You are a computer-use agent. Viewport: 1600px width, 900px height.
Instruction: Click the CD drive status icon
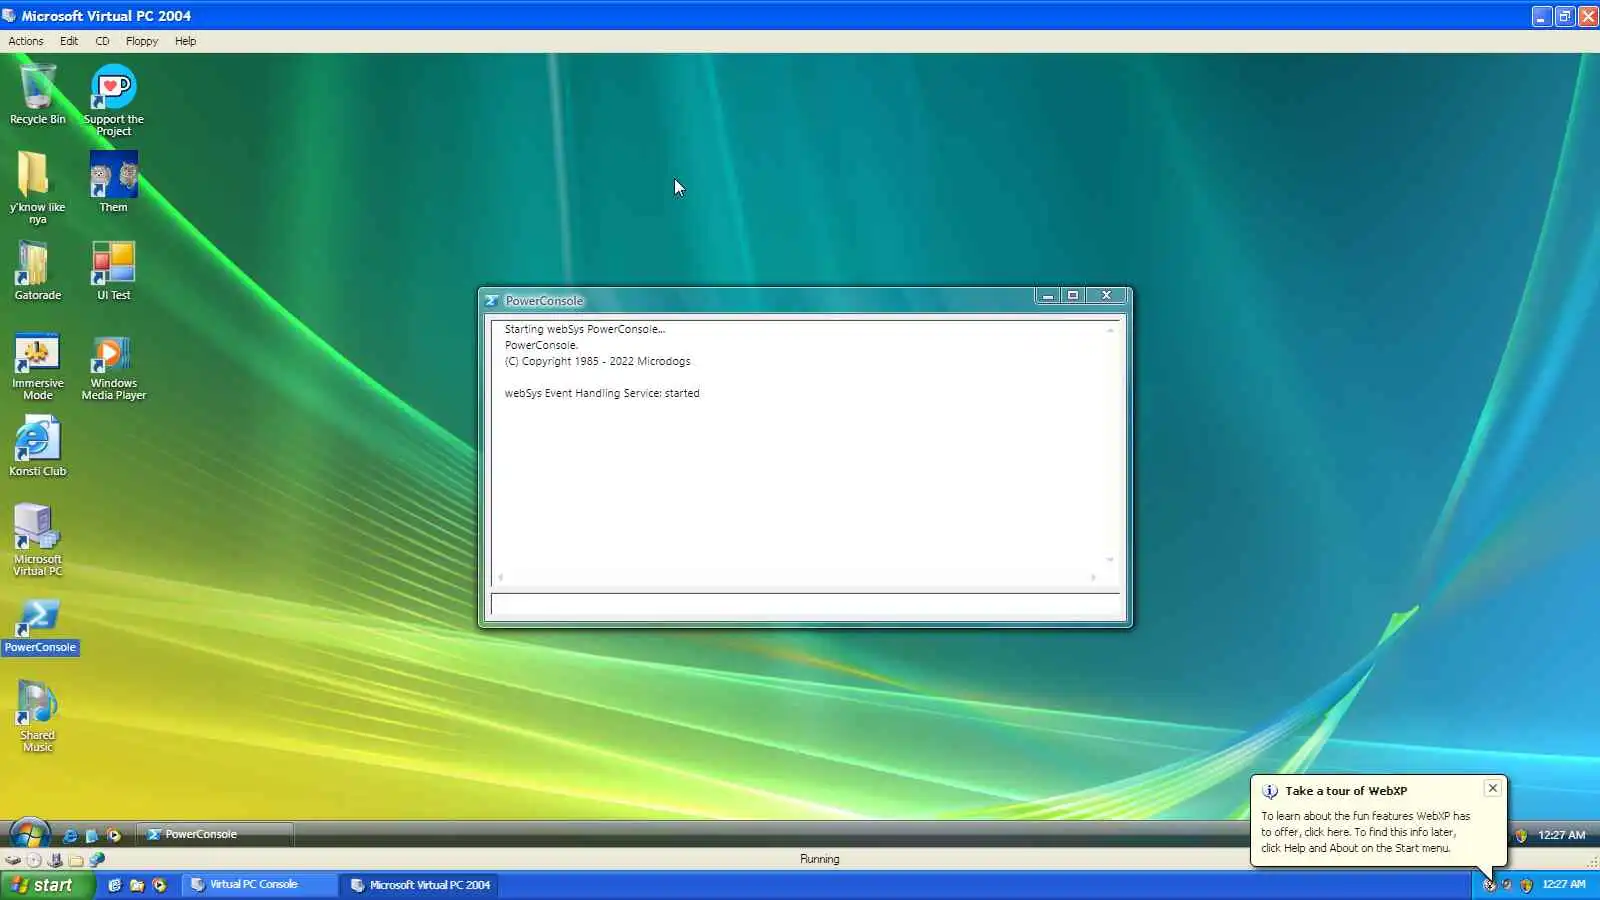click(x=34, y=860)
